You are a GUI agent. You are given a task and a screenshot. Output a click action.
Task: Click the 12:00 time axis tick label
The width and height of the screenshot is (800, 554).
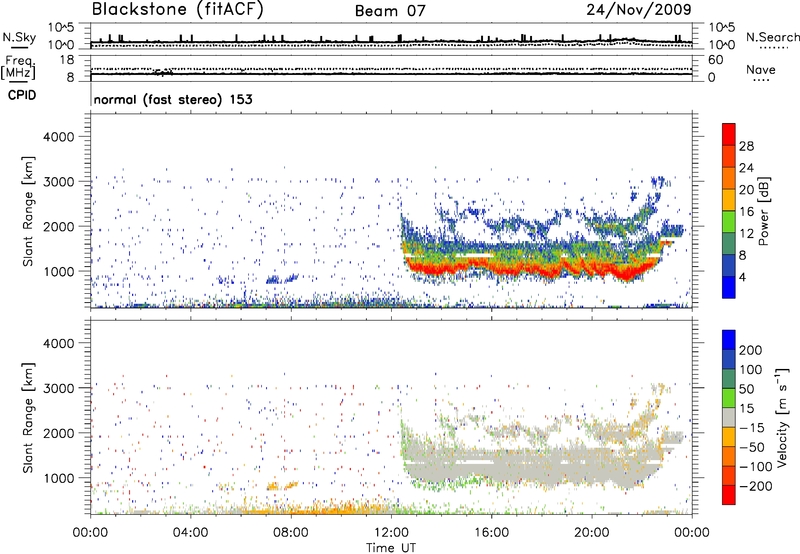(391, 531)
